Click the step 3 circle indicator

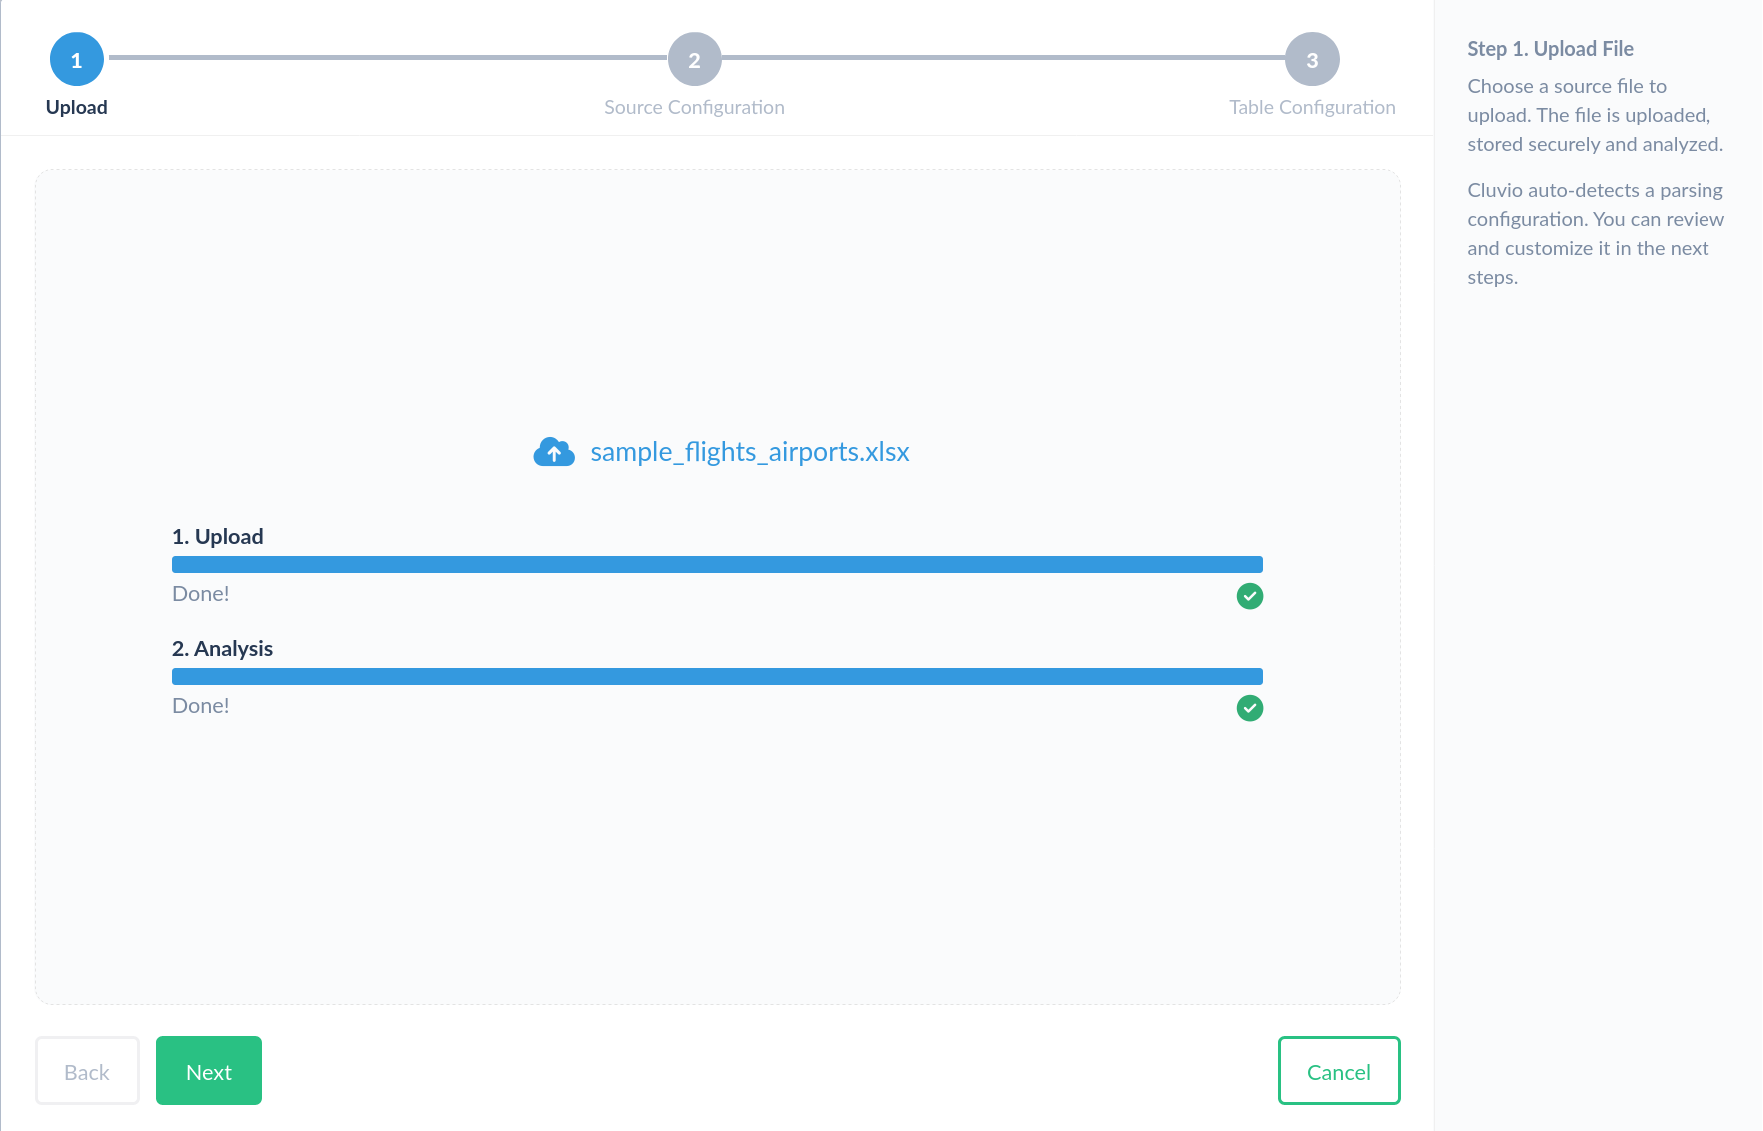tap(1312, 60)
